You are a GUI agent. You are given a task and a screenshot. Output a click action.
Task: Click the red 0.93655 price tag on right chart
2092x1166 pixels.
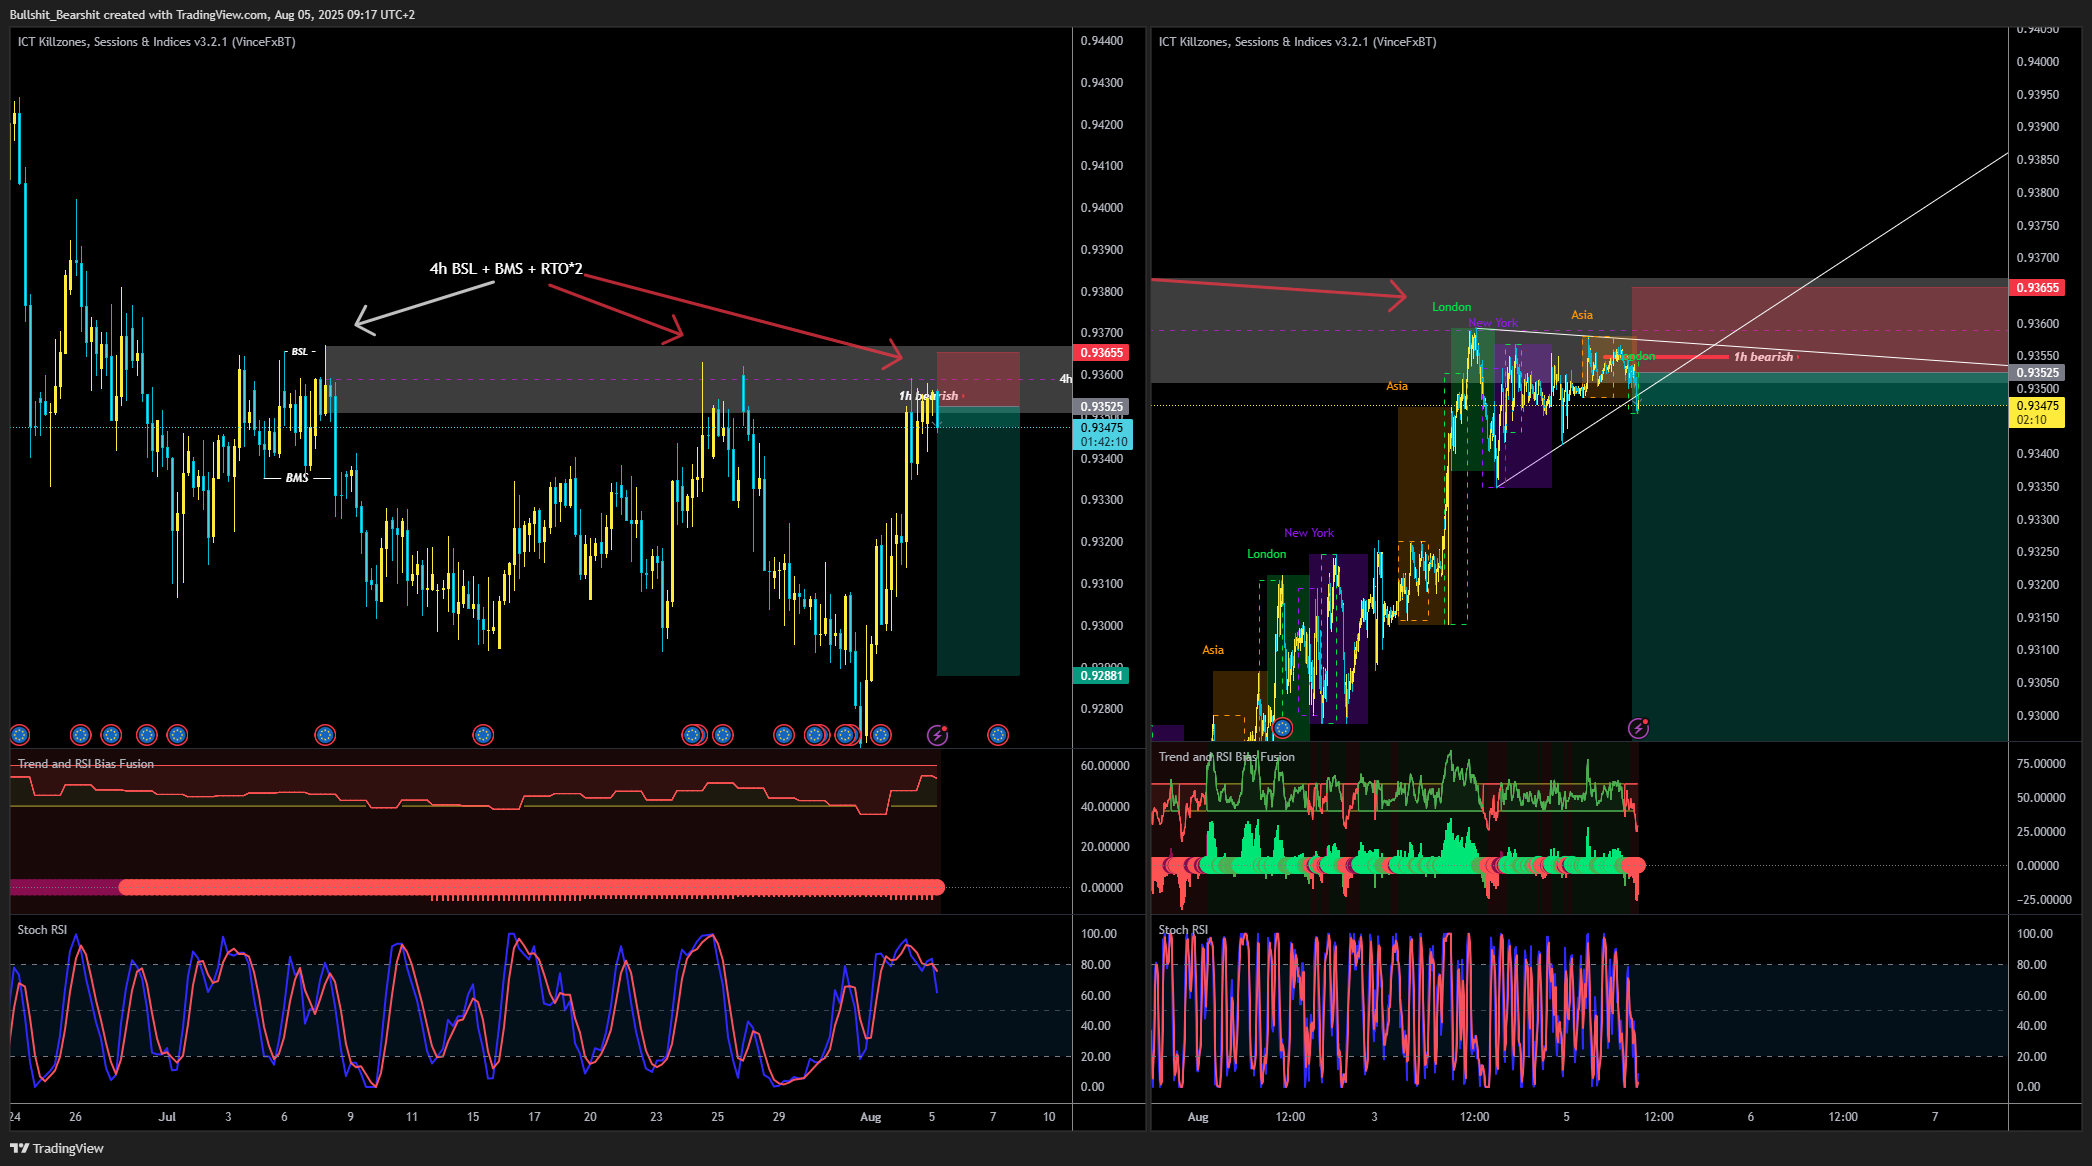[x=2037, y=288]
